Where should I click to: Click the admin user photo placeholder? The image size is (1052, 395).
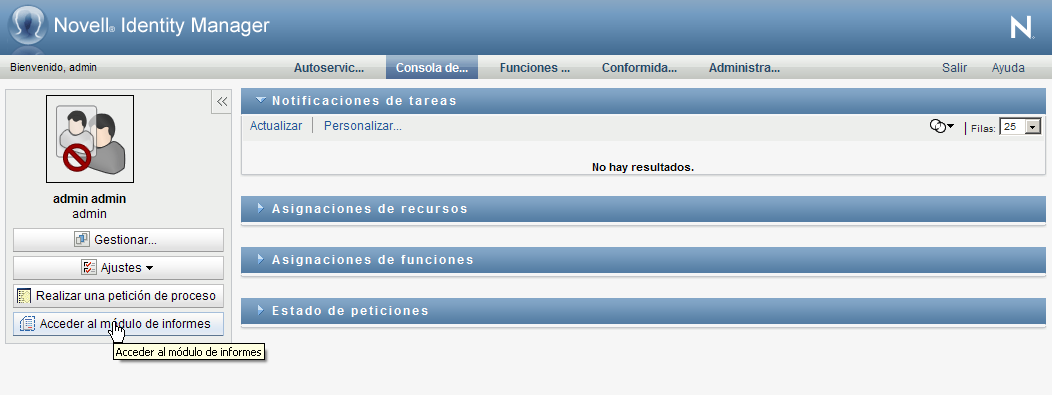90,139
